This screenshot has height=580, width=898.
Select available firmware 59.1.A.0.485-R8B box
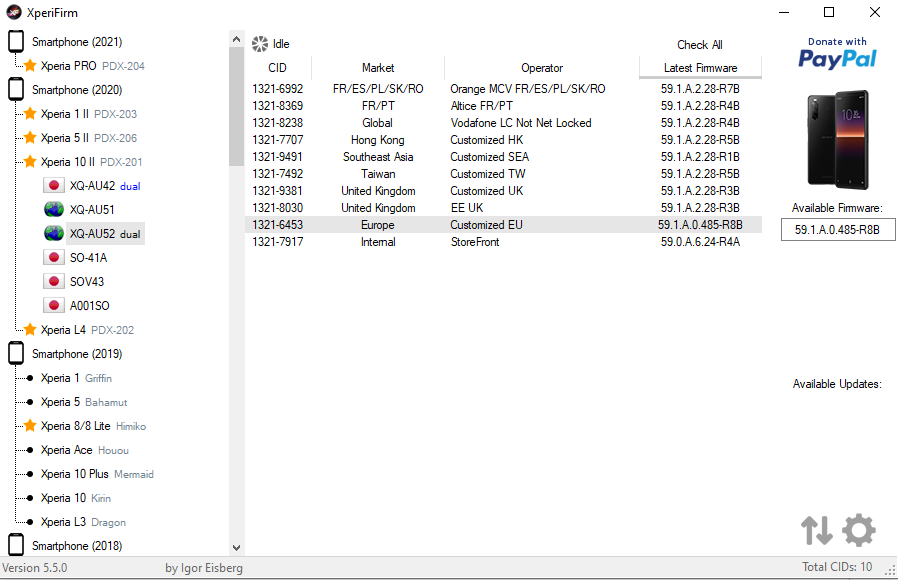tap(837, 230)
